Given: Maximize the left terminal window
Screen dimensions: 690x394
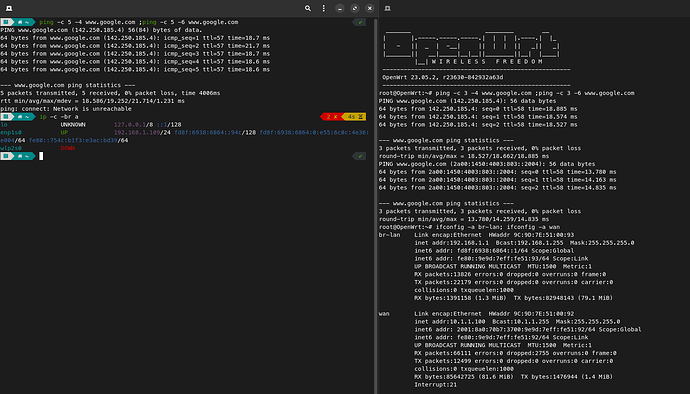Looking at the screenshot, I should tap(355, 8).
